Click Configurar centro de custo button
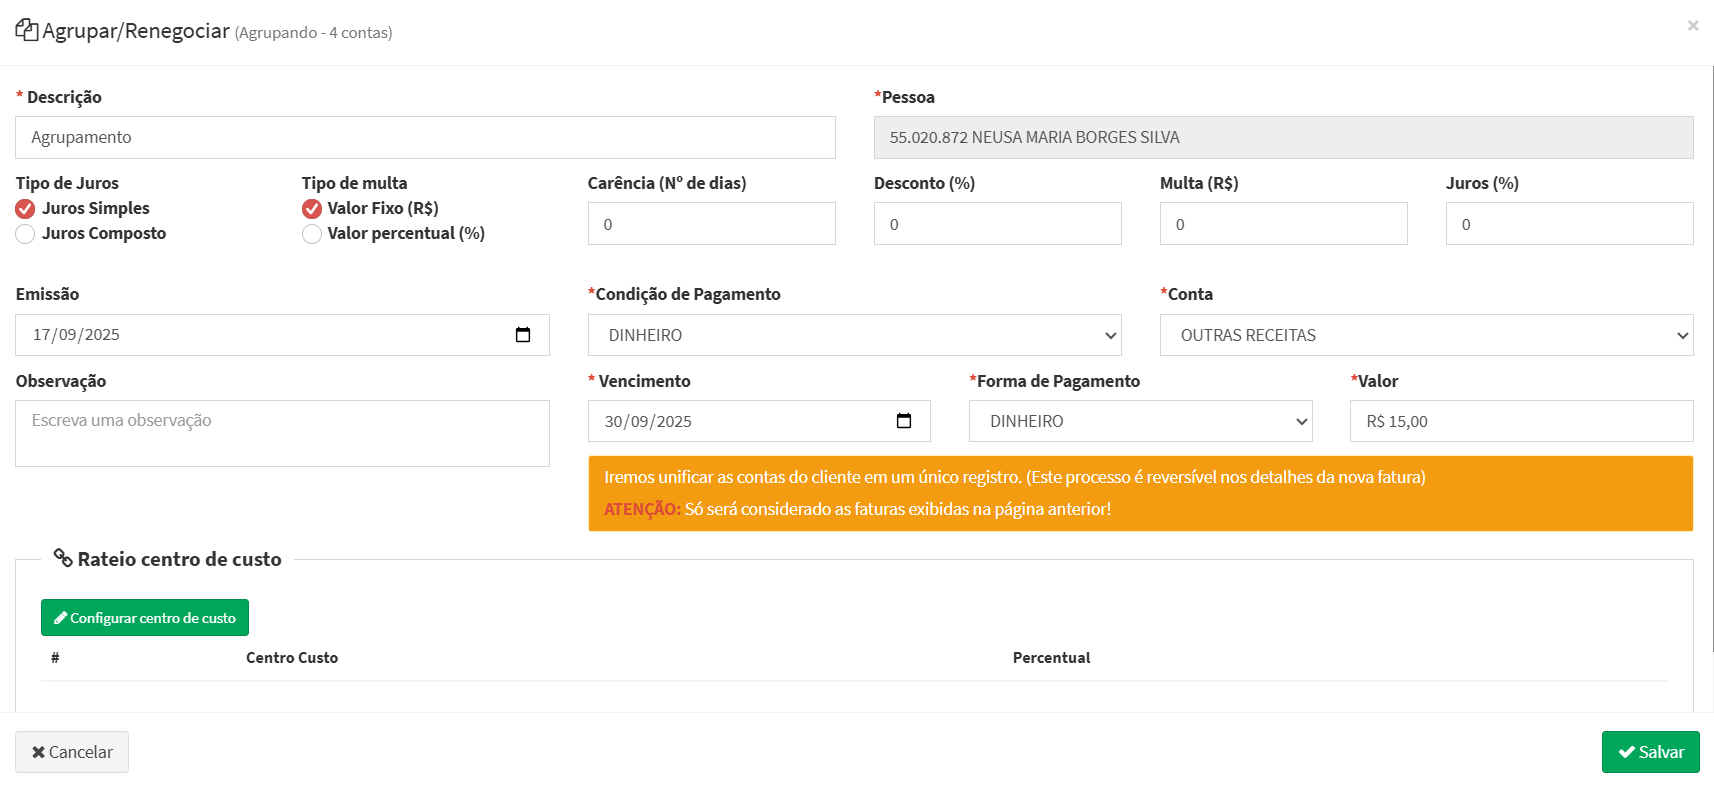Viewport: 1714px width, 789px height. (145, 618)
